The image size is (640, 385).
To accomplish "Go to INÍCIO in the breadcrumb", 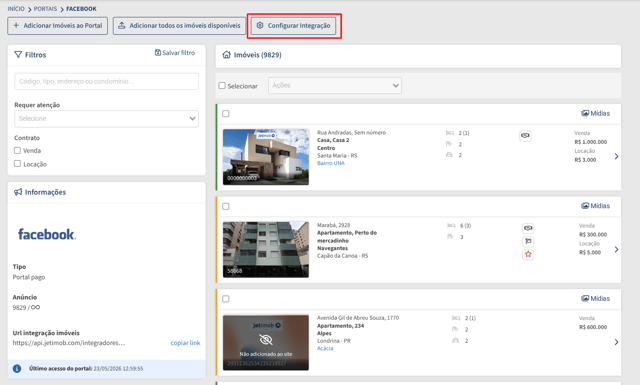I will 16,9.
